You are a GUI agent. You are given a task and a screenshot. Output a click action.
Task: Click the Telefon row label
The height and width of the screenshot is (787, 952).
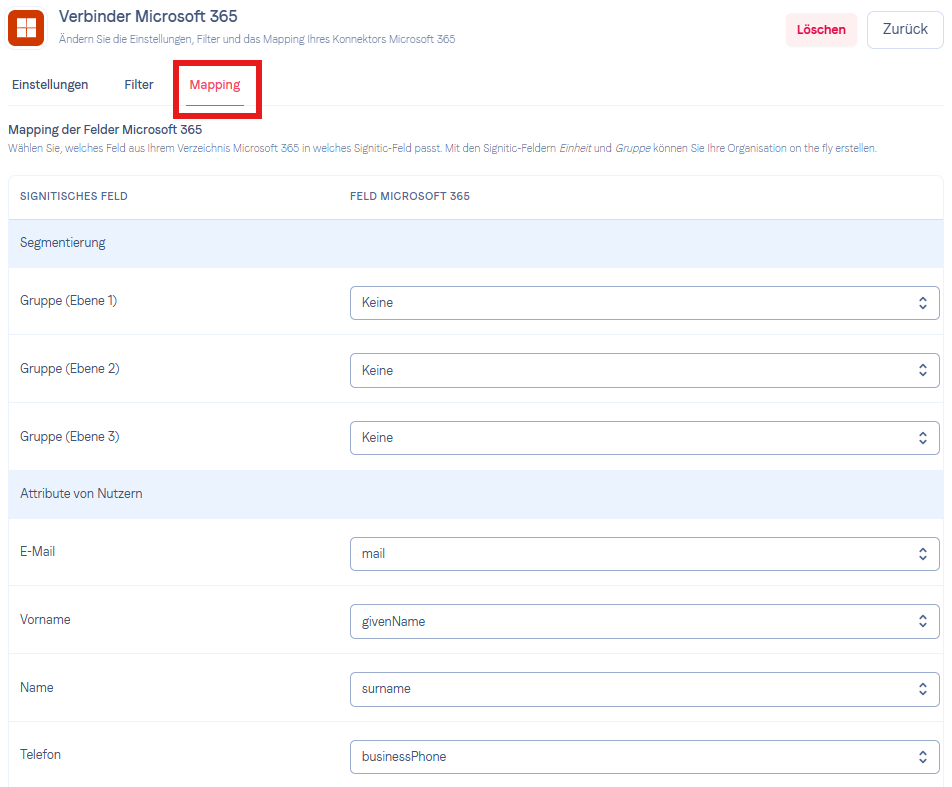point(40,754)
